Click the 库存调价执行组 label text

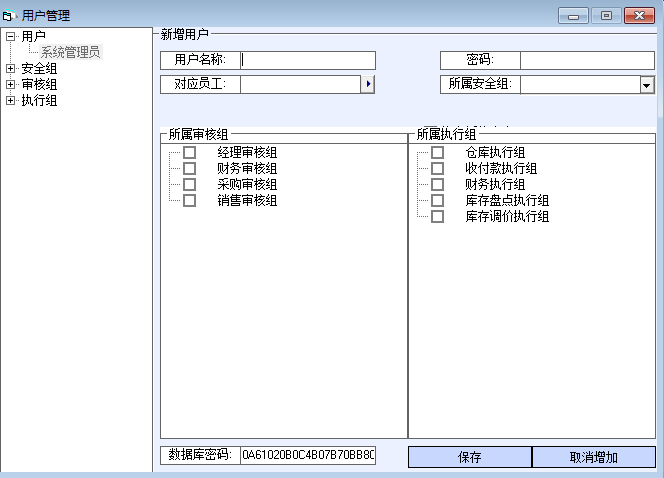click(x=507, y=217)
